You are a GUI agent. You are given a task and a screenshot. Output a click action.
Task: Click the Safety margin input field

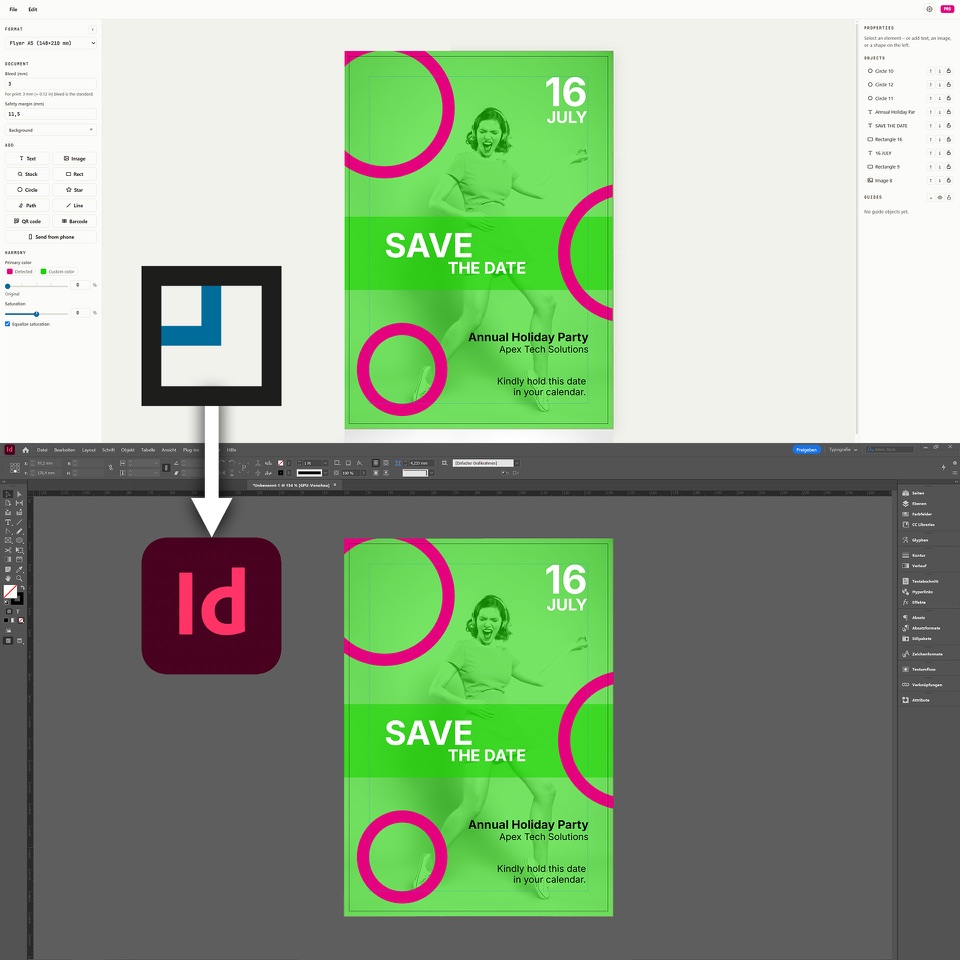pos(50,114)
